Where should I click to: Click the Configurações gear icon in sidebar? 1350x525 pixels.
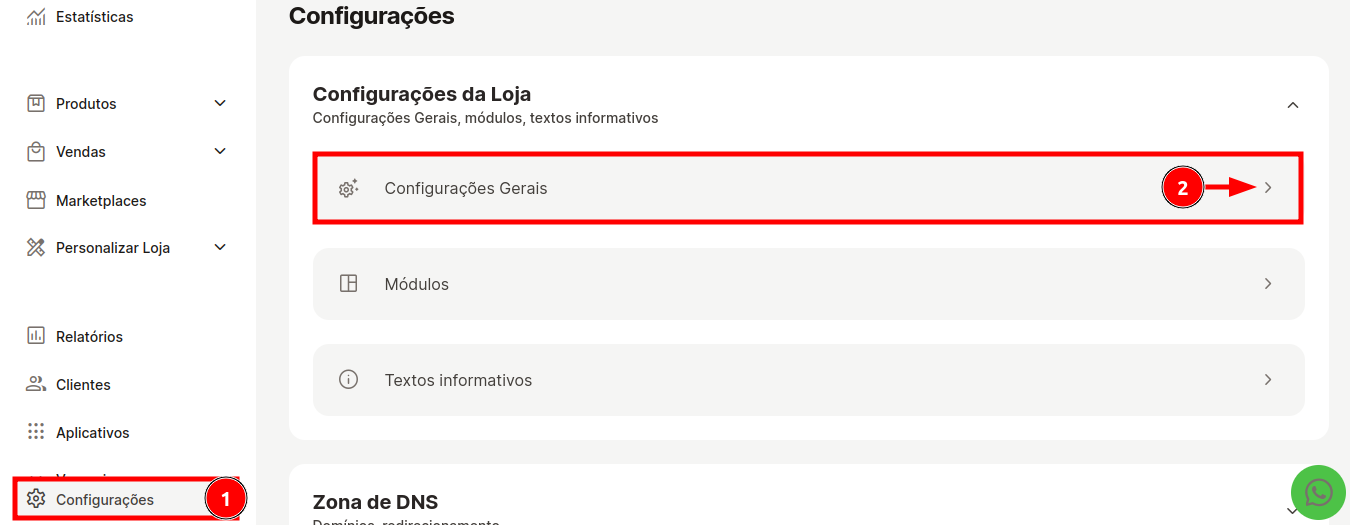[x=36, y=498]
